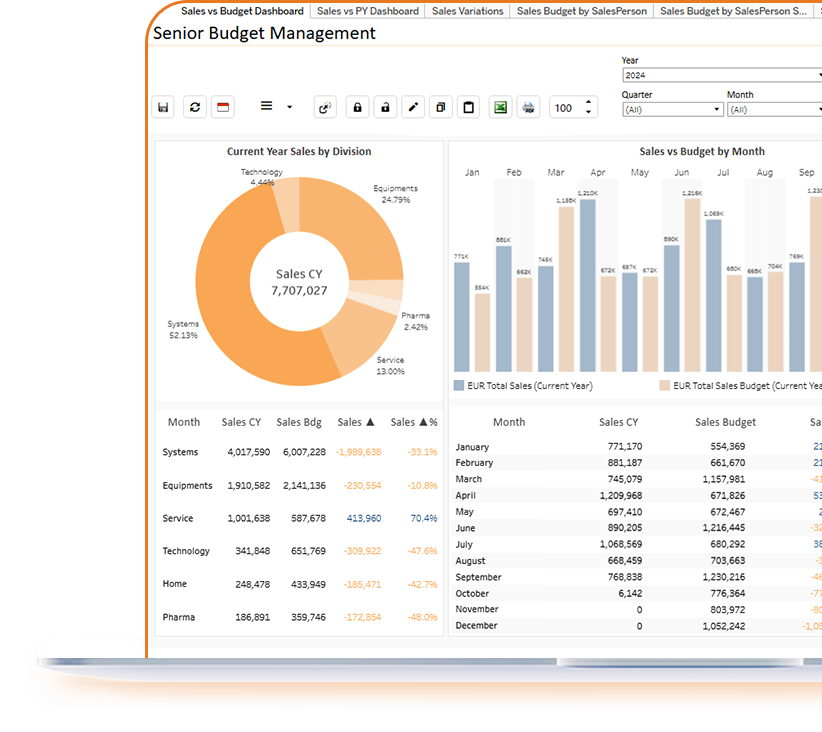Viewport: 822px width, 732px height.
Task: Select the pencil edit icon
Action: [413, 106]
